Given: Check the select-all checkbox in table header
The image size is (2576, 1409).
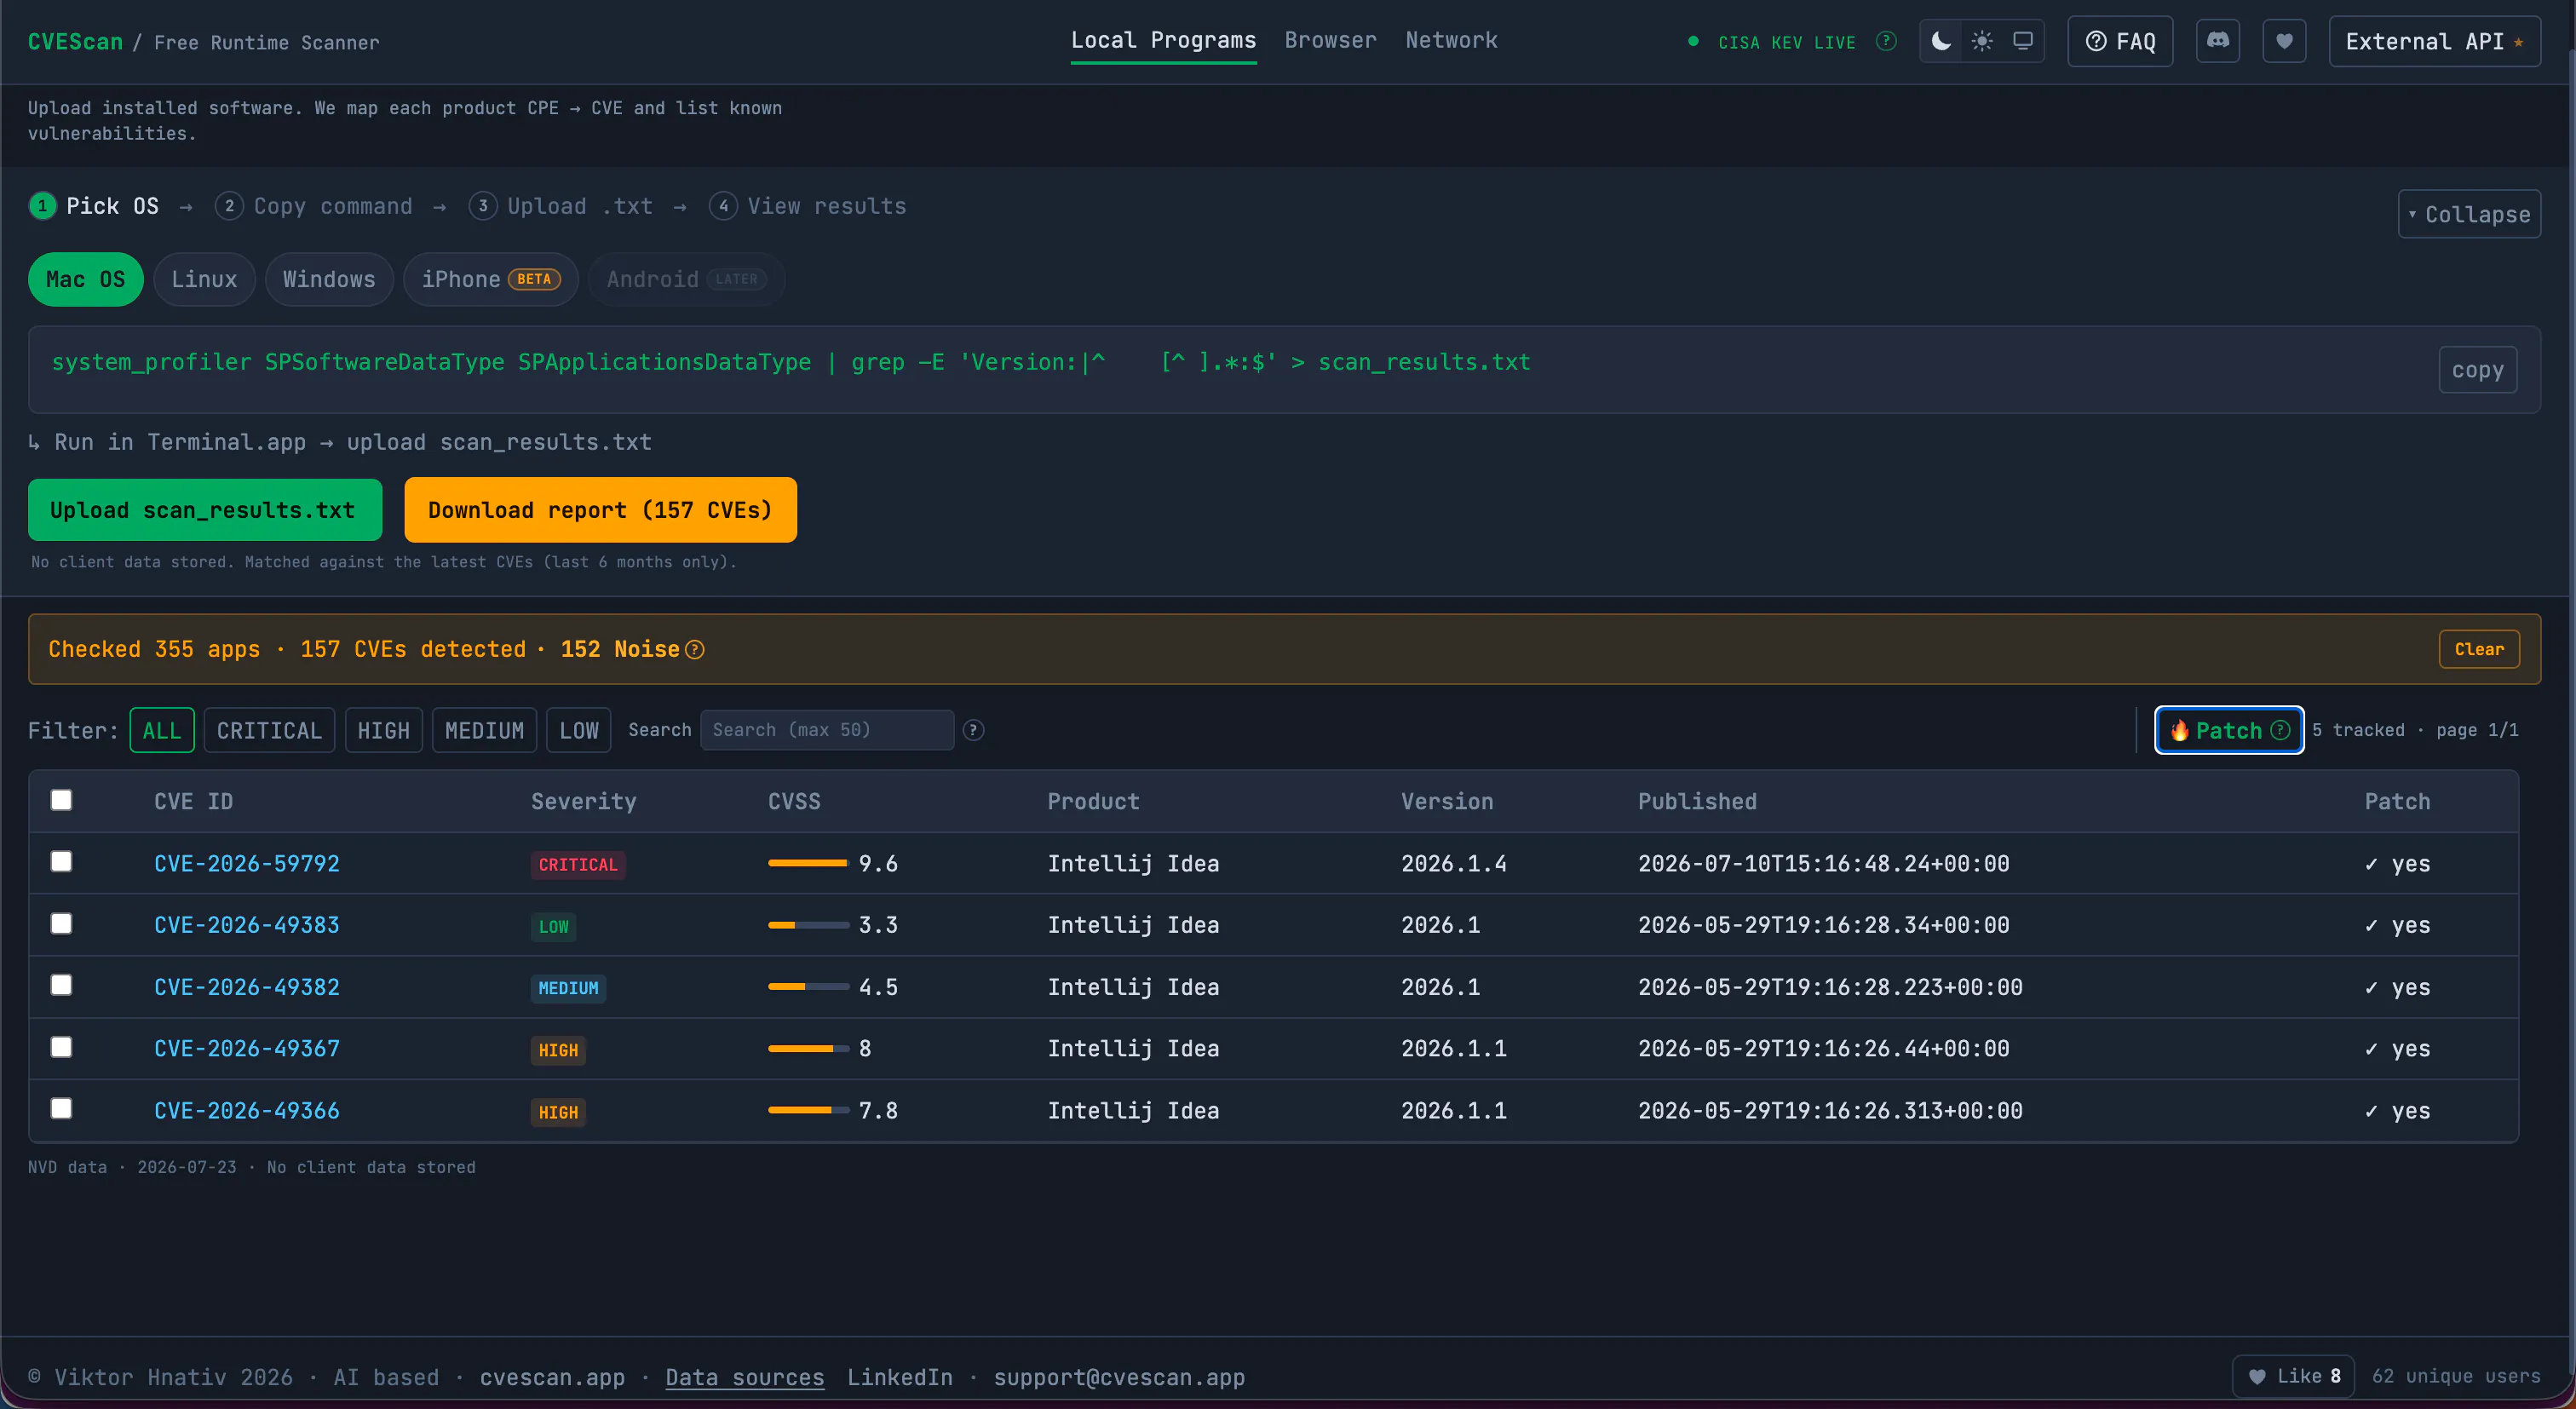Looking at the screenshot, I should [x=61, y=800].
